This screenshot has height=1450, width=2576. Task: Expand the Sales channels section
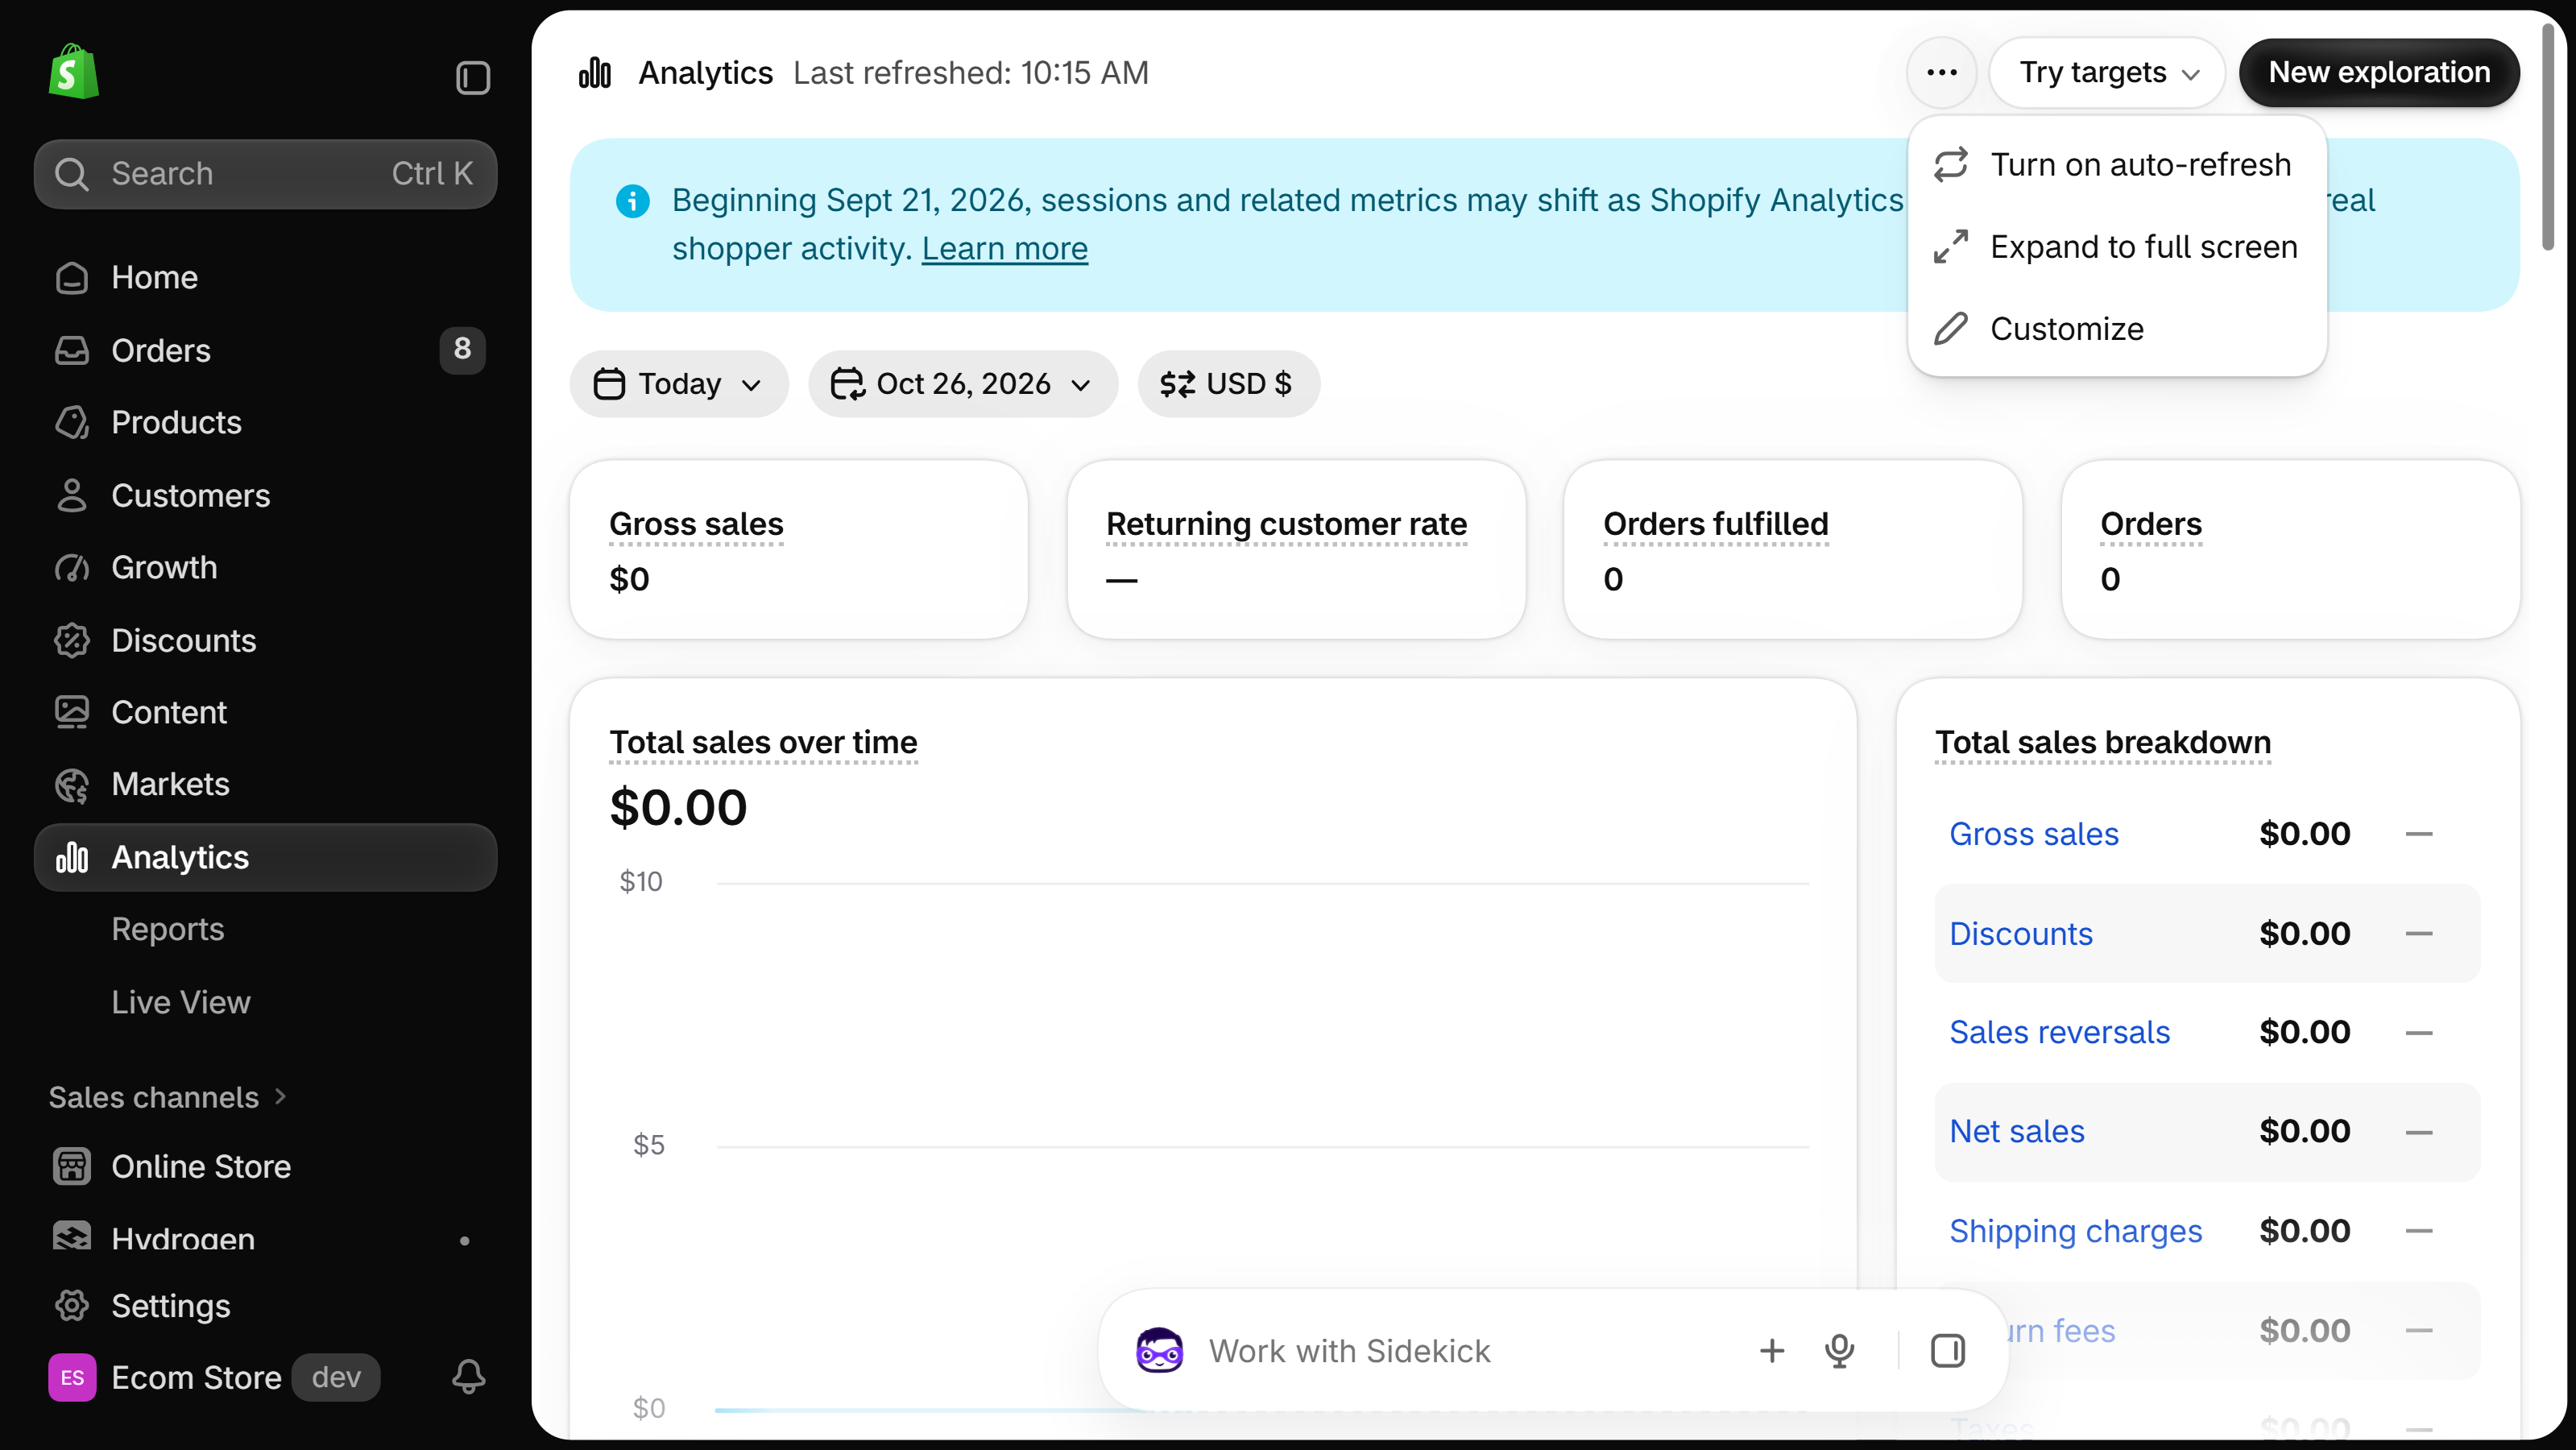coord(167,1097)
